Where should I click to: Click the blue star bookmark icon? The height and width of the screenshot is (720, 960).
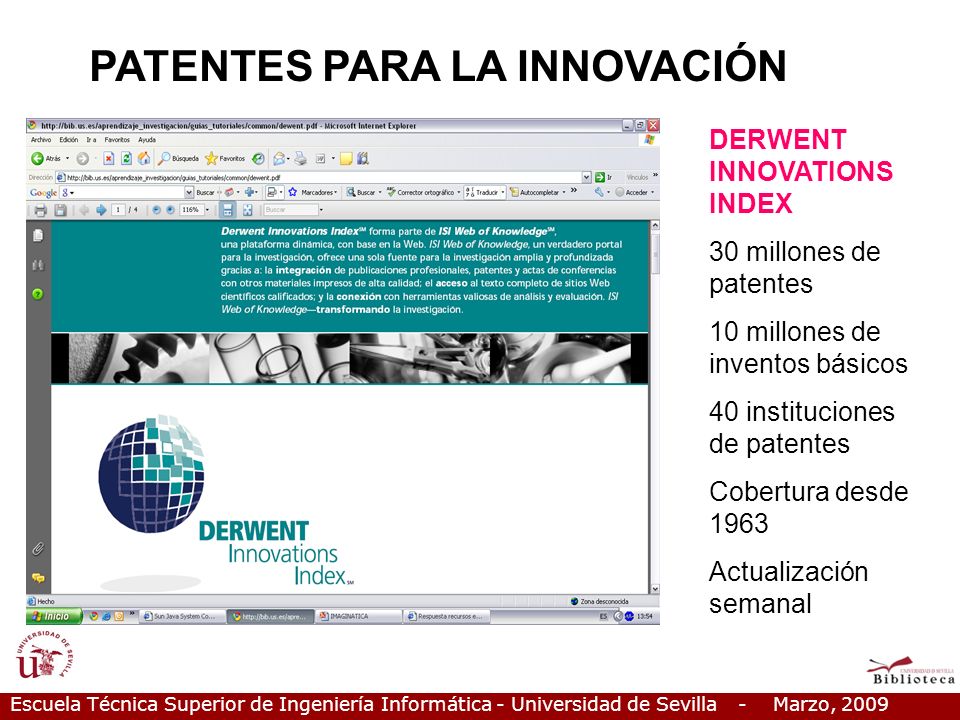pyautogui.click(x=293, y=192)
